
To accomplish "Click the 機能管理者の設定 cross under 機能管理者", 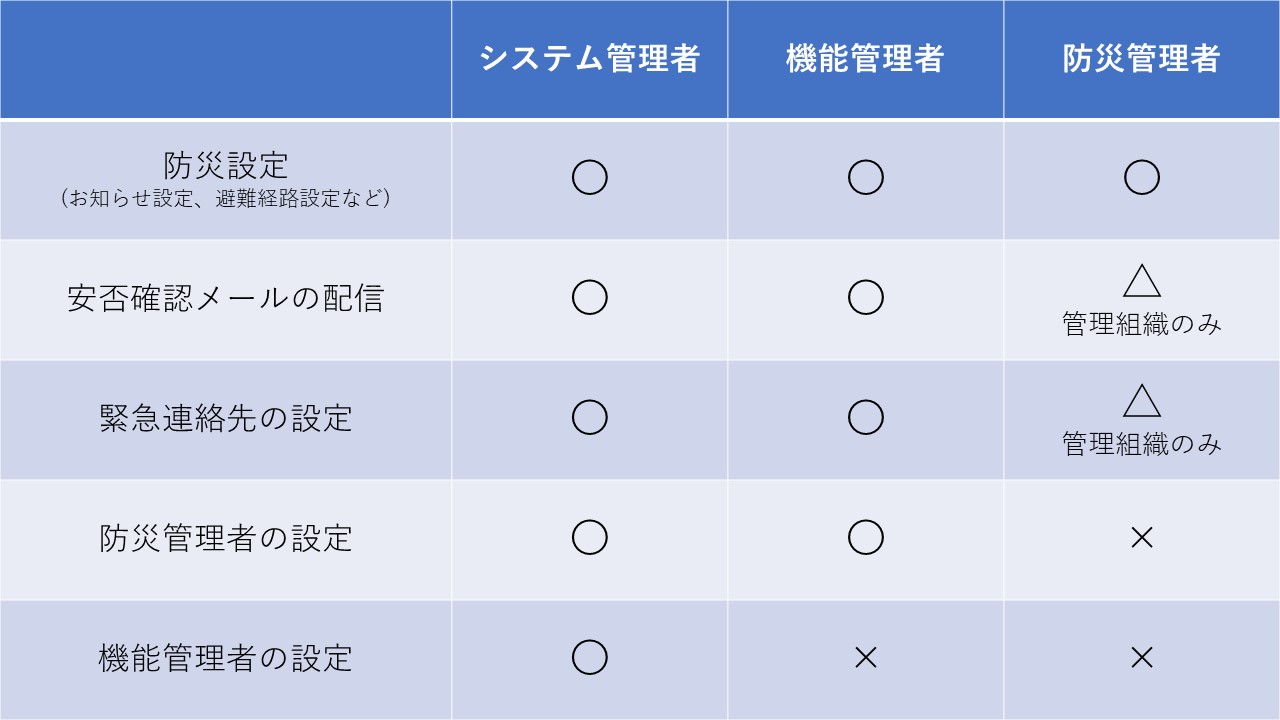I will coord(865,658).
